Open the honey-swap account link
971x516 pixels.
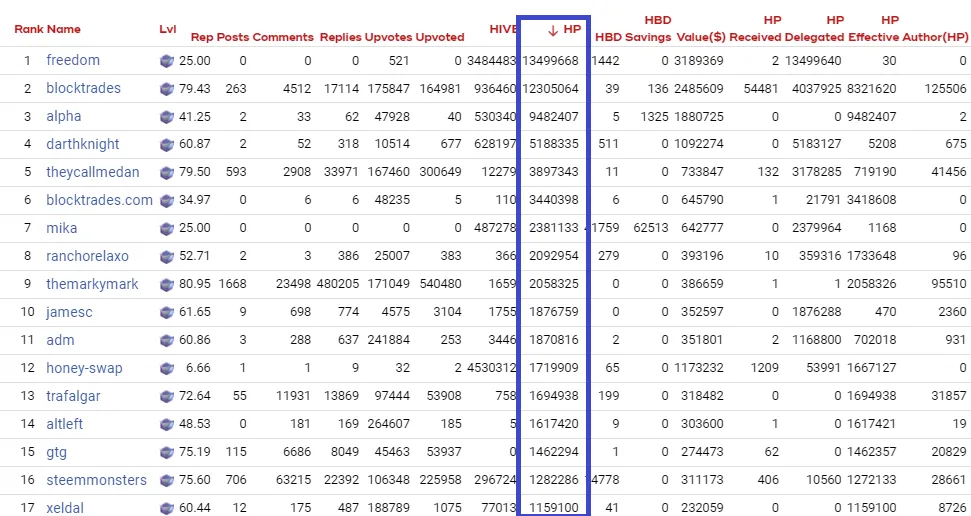84,368
